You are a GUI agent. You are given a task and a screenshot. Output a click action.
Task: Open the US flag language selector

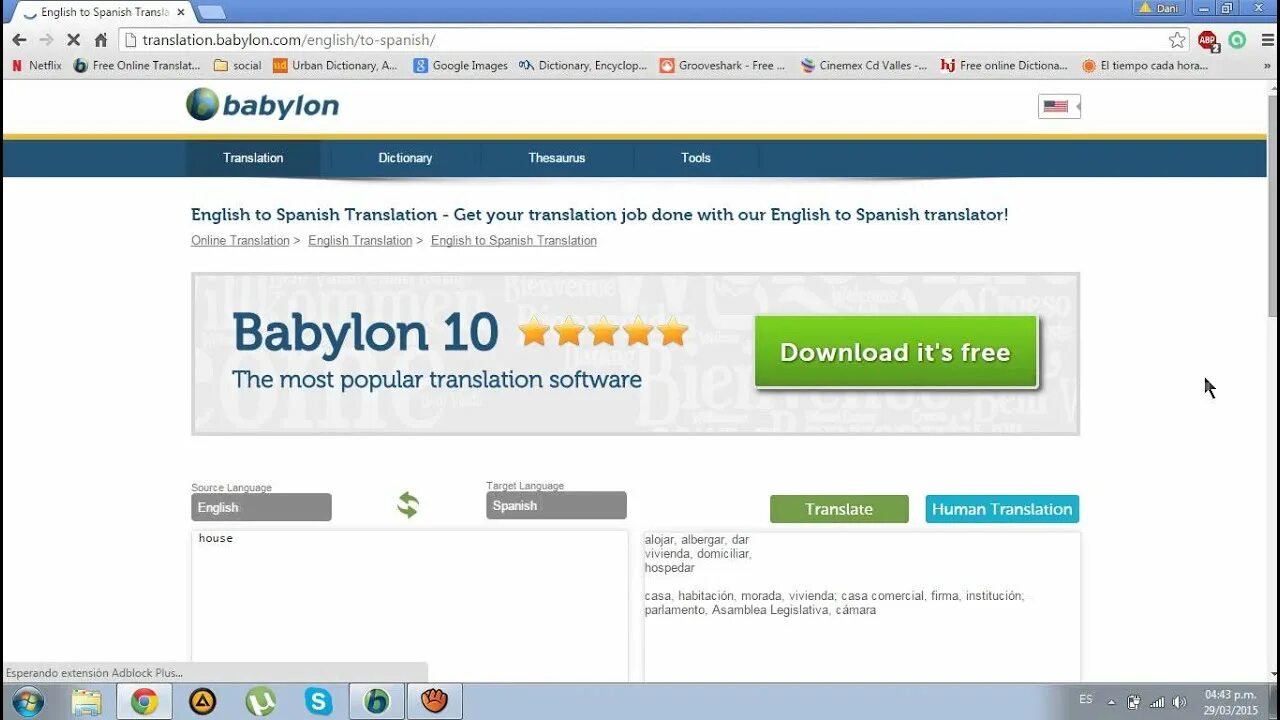pyautogui.click(x=1058, y=106)
